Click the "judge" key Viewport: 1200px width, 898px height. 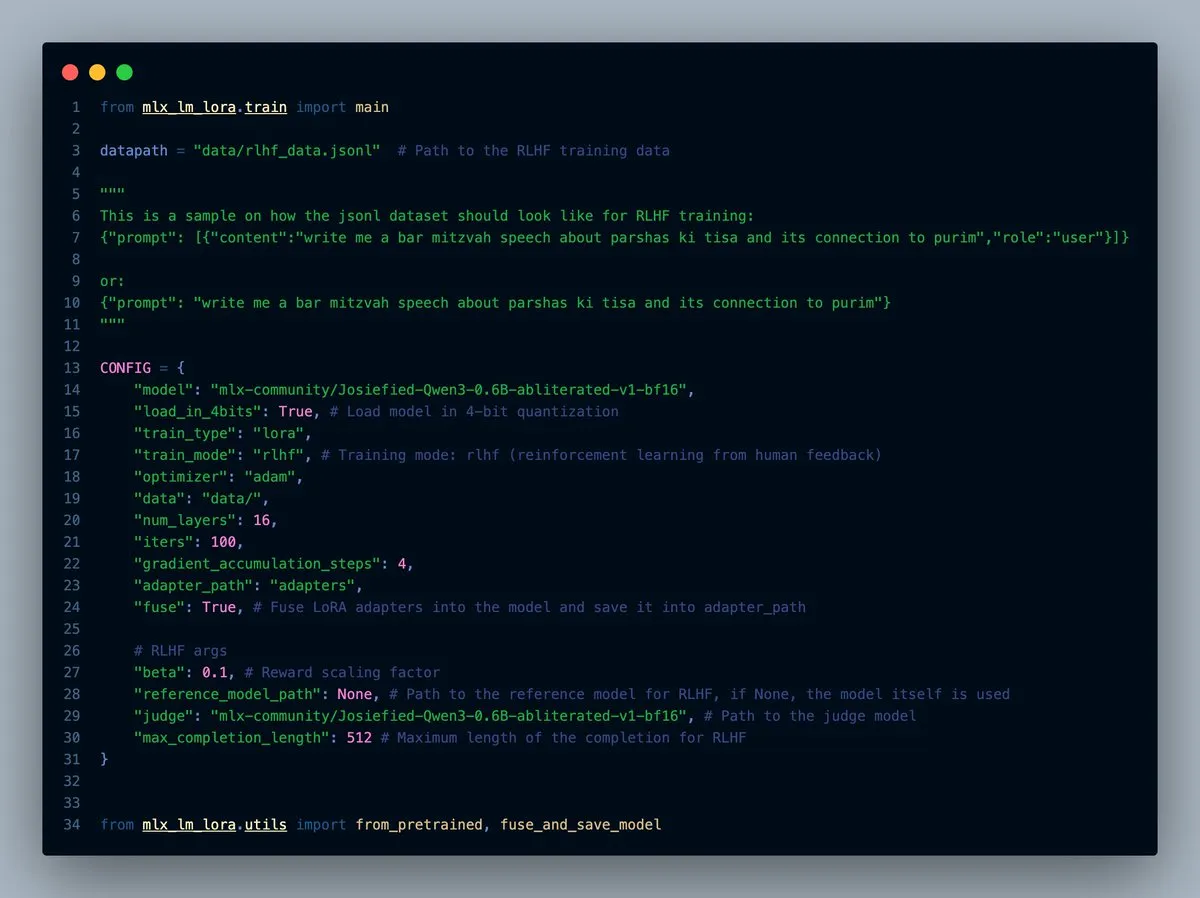coord(164,716)
